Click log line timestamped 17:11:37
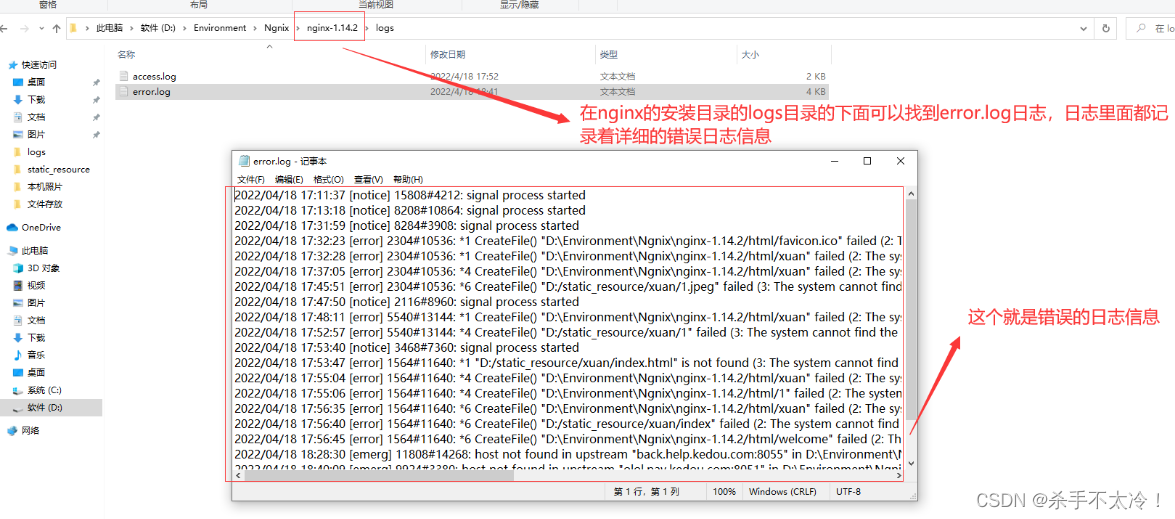 coord(410,195)
